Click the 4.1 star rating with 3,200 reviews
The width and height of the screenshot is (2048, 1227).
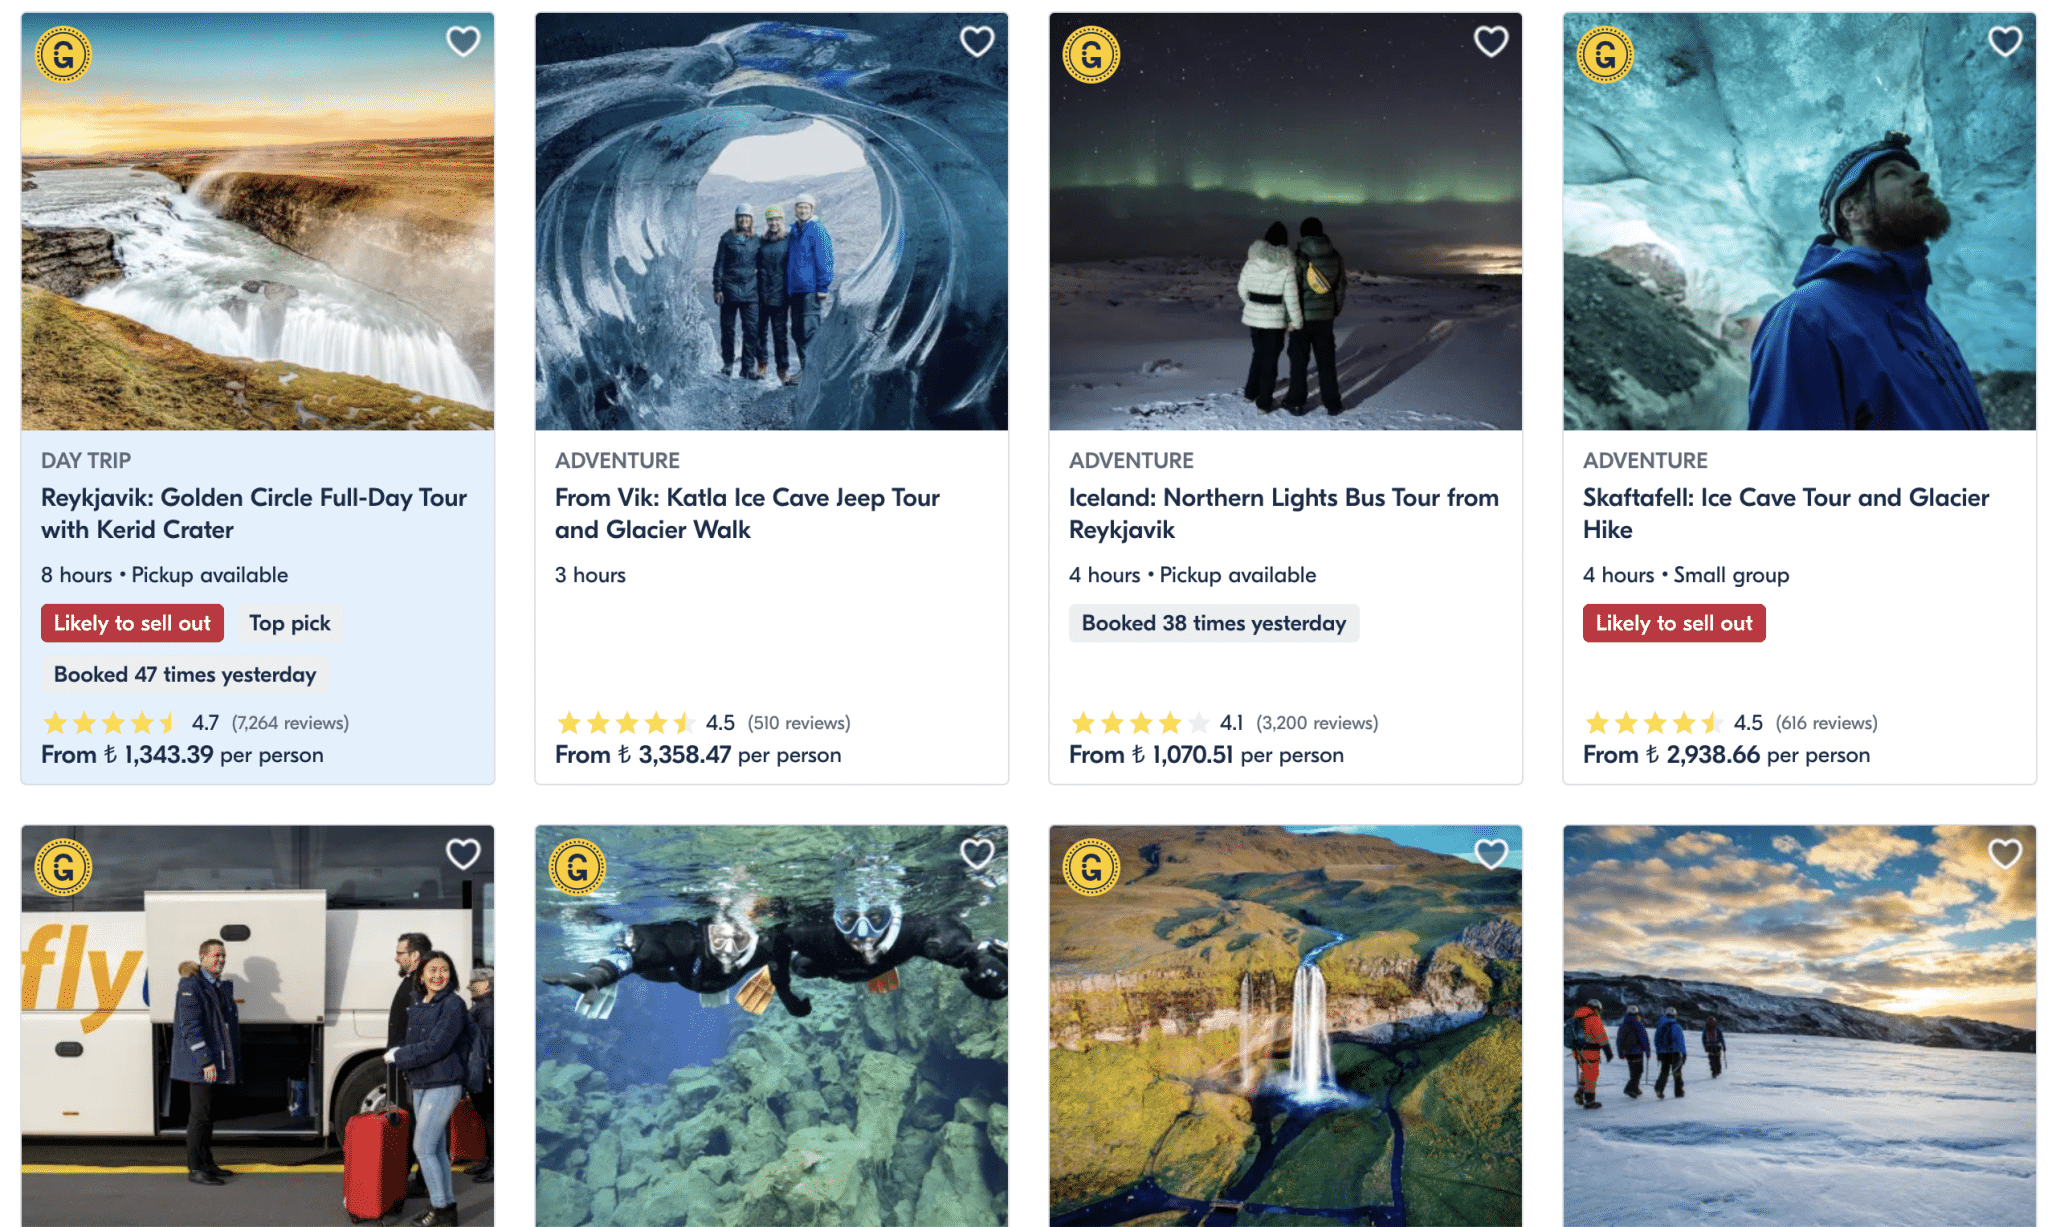point(1223,723)
